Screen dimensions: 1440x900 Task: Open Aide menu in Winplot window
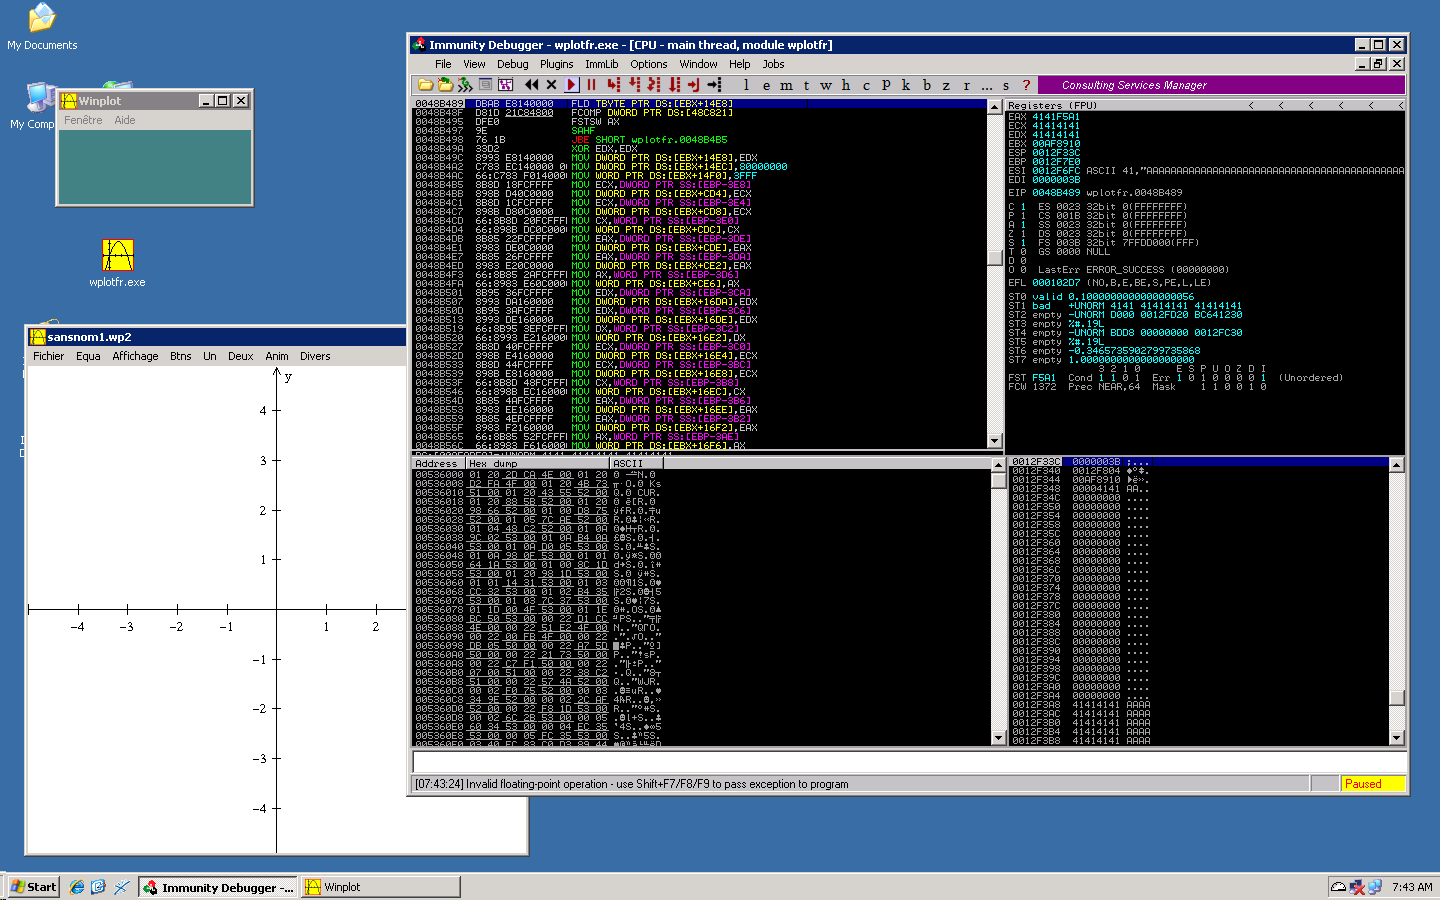pyautogui.click(x=125, y=120)
